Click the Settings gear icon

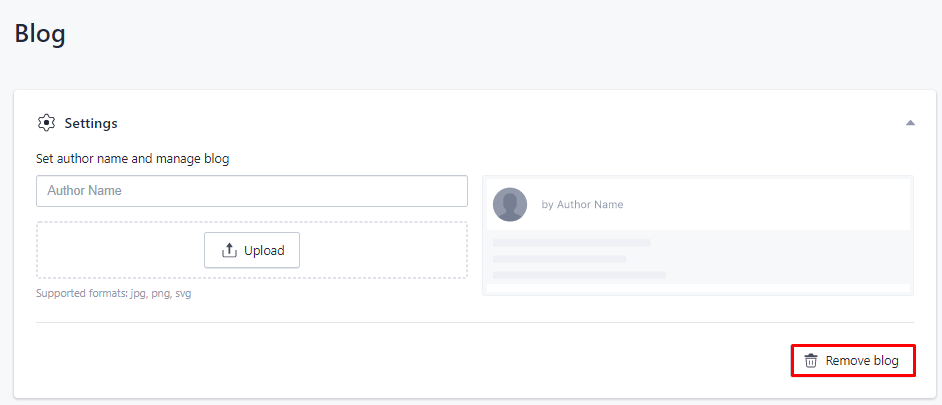coord(46,123)
